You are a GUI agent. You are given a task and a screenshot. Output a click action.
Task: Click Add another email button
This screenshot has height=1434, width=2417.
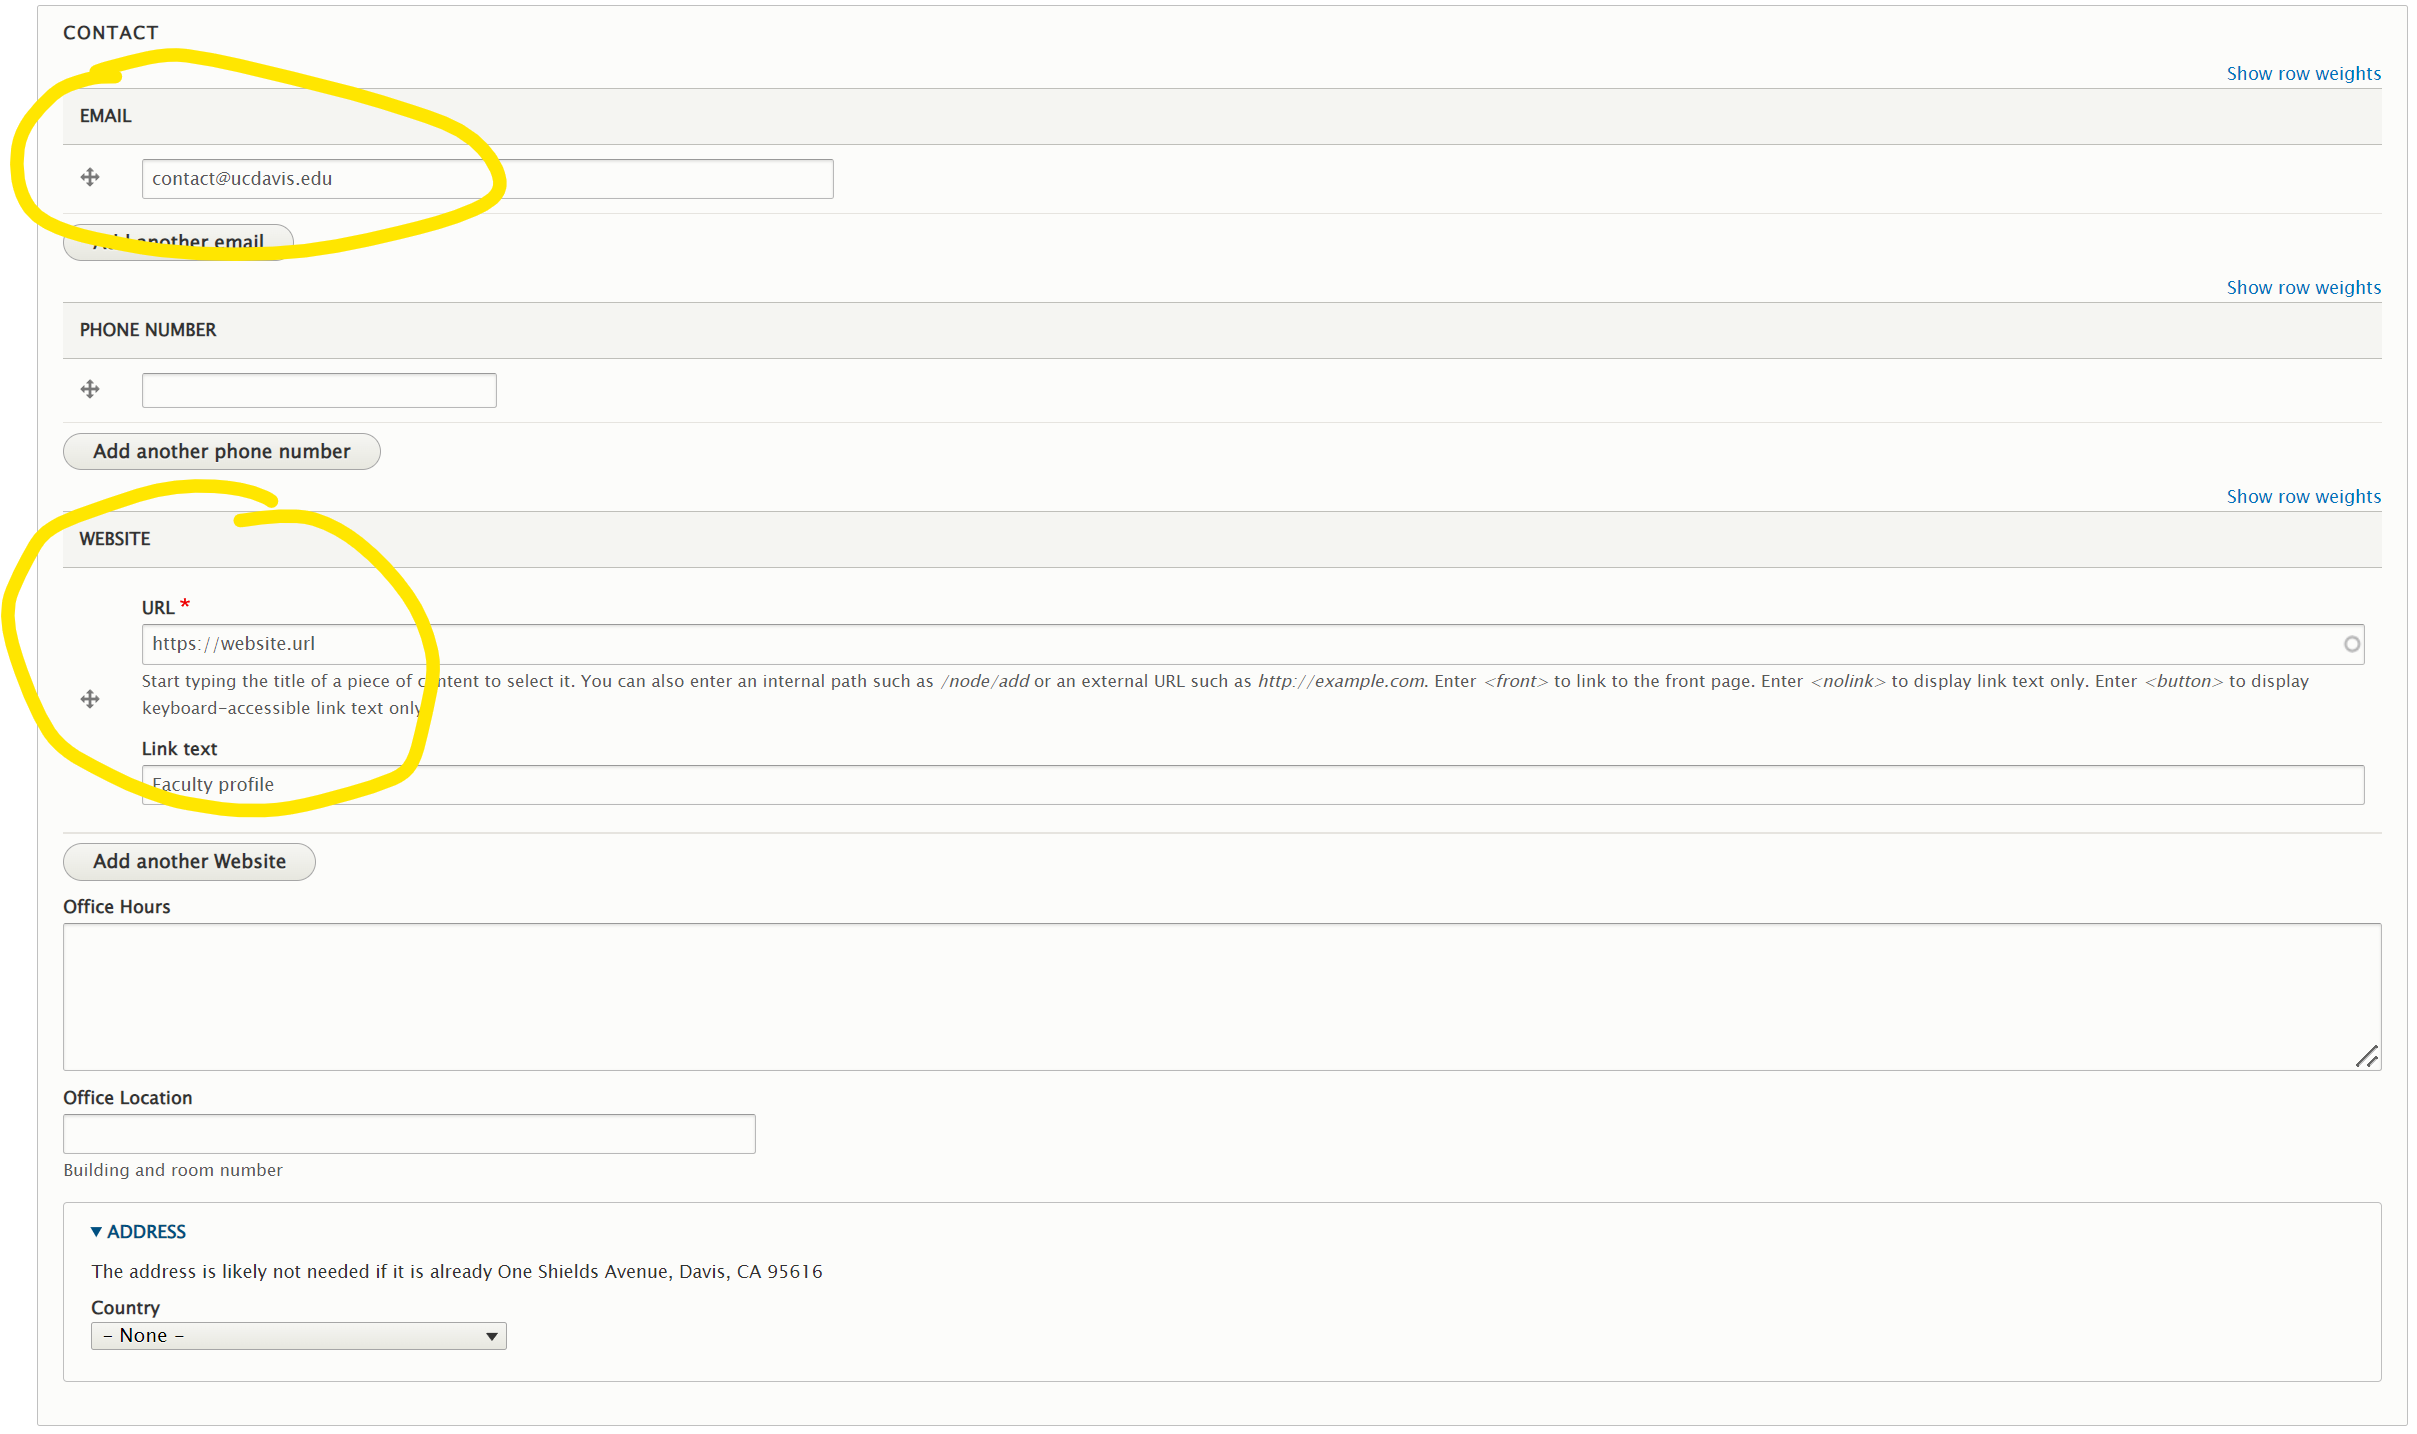coord(179,242)
